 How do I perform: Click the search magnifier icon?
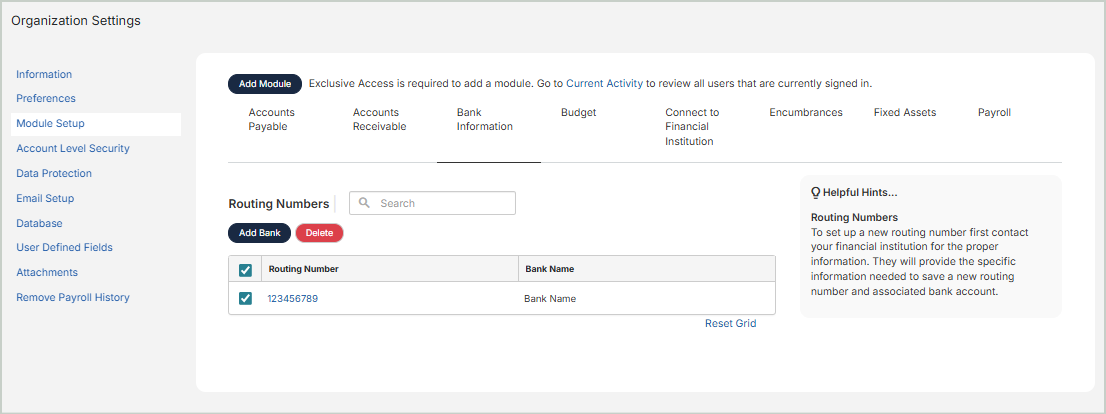[x=365, y=203]
